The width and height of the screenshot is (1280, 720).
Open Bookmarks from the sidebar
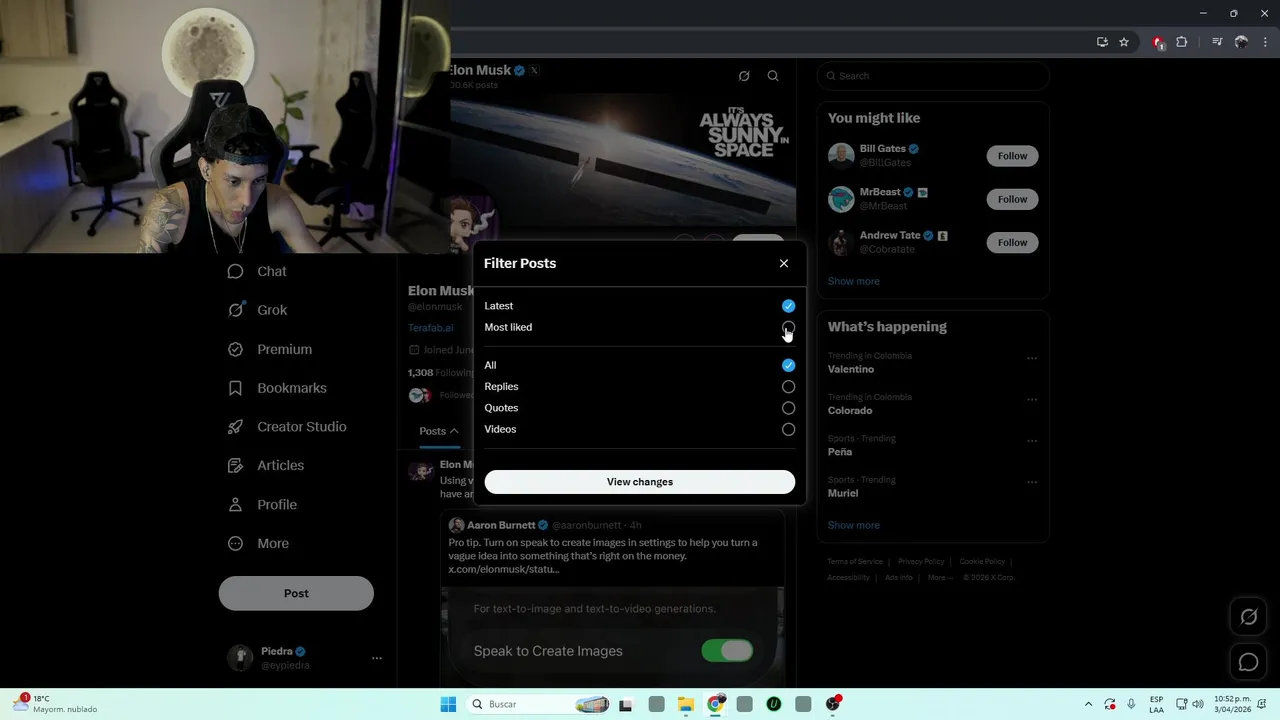point(277,388)
